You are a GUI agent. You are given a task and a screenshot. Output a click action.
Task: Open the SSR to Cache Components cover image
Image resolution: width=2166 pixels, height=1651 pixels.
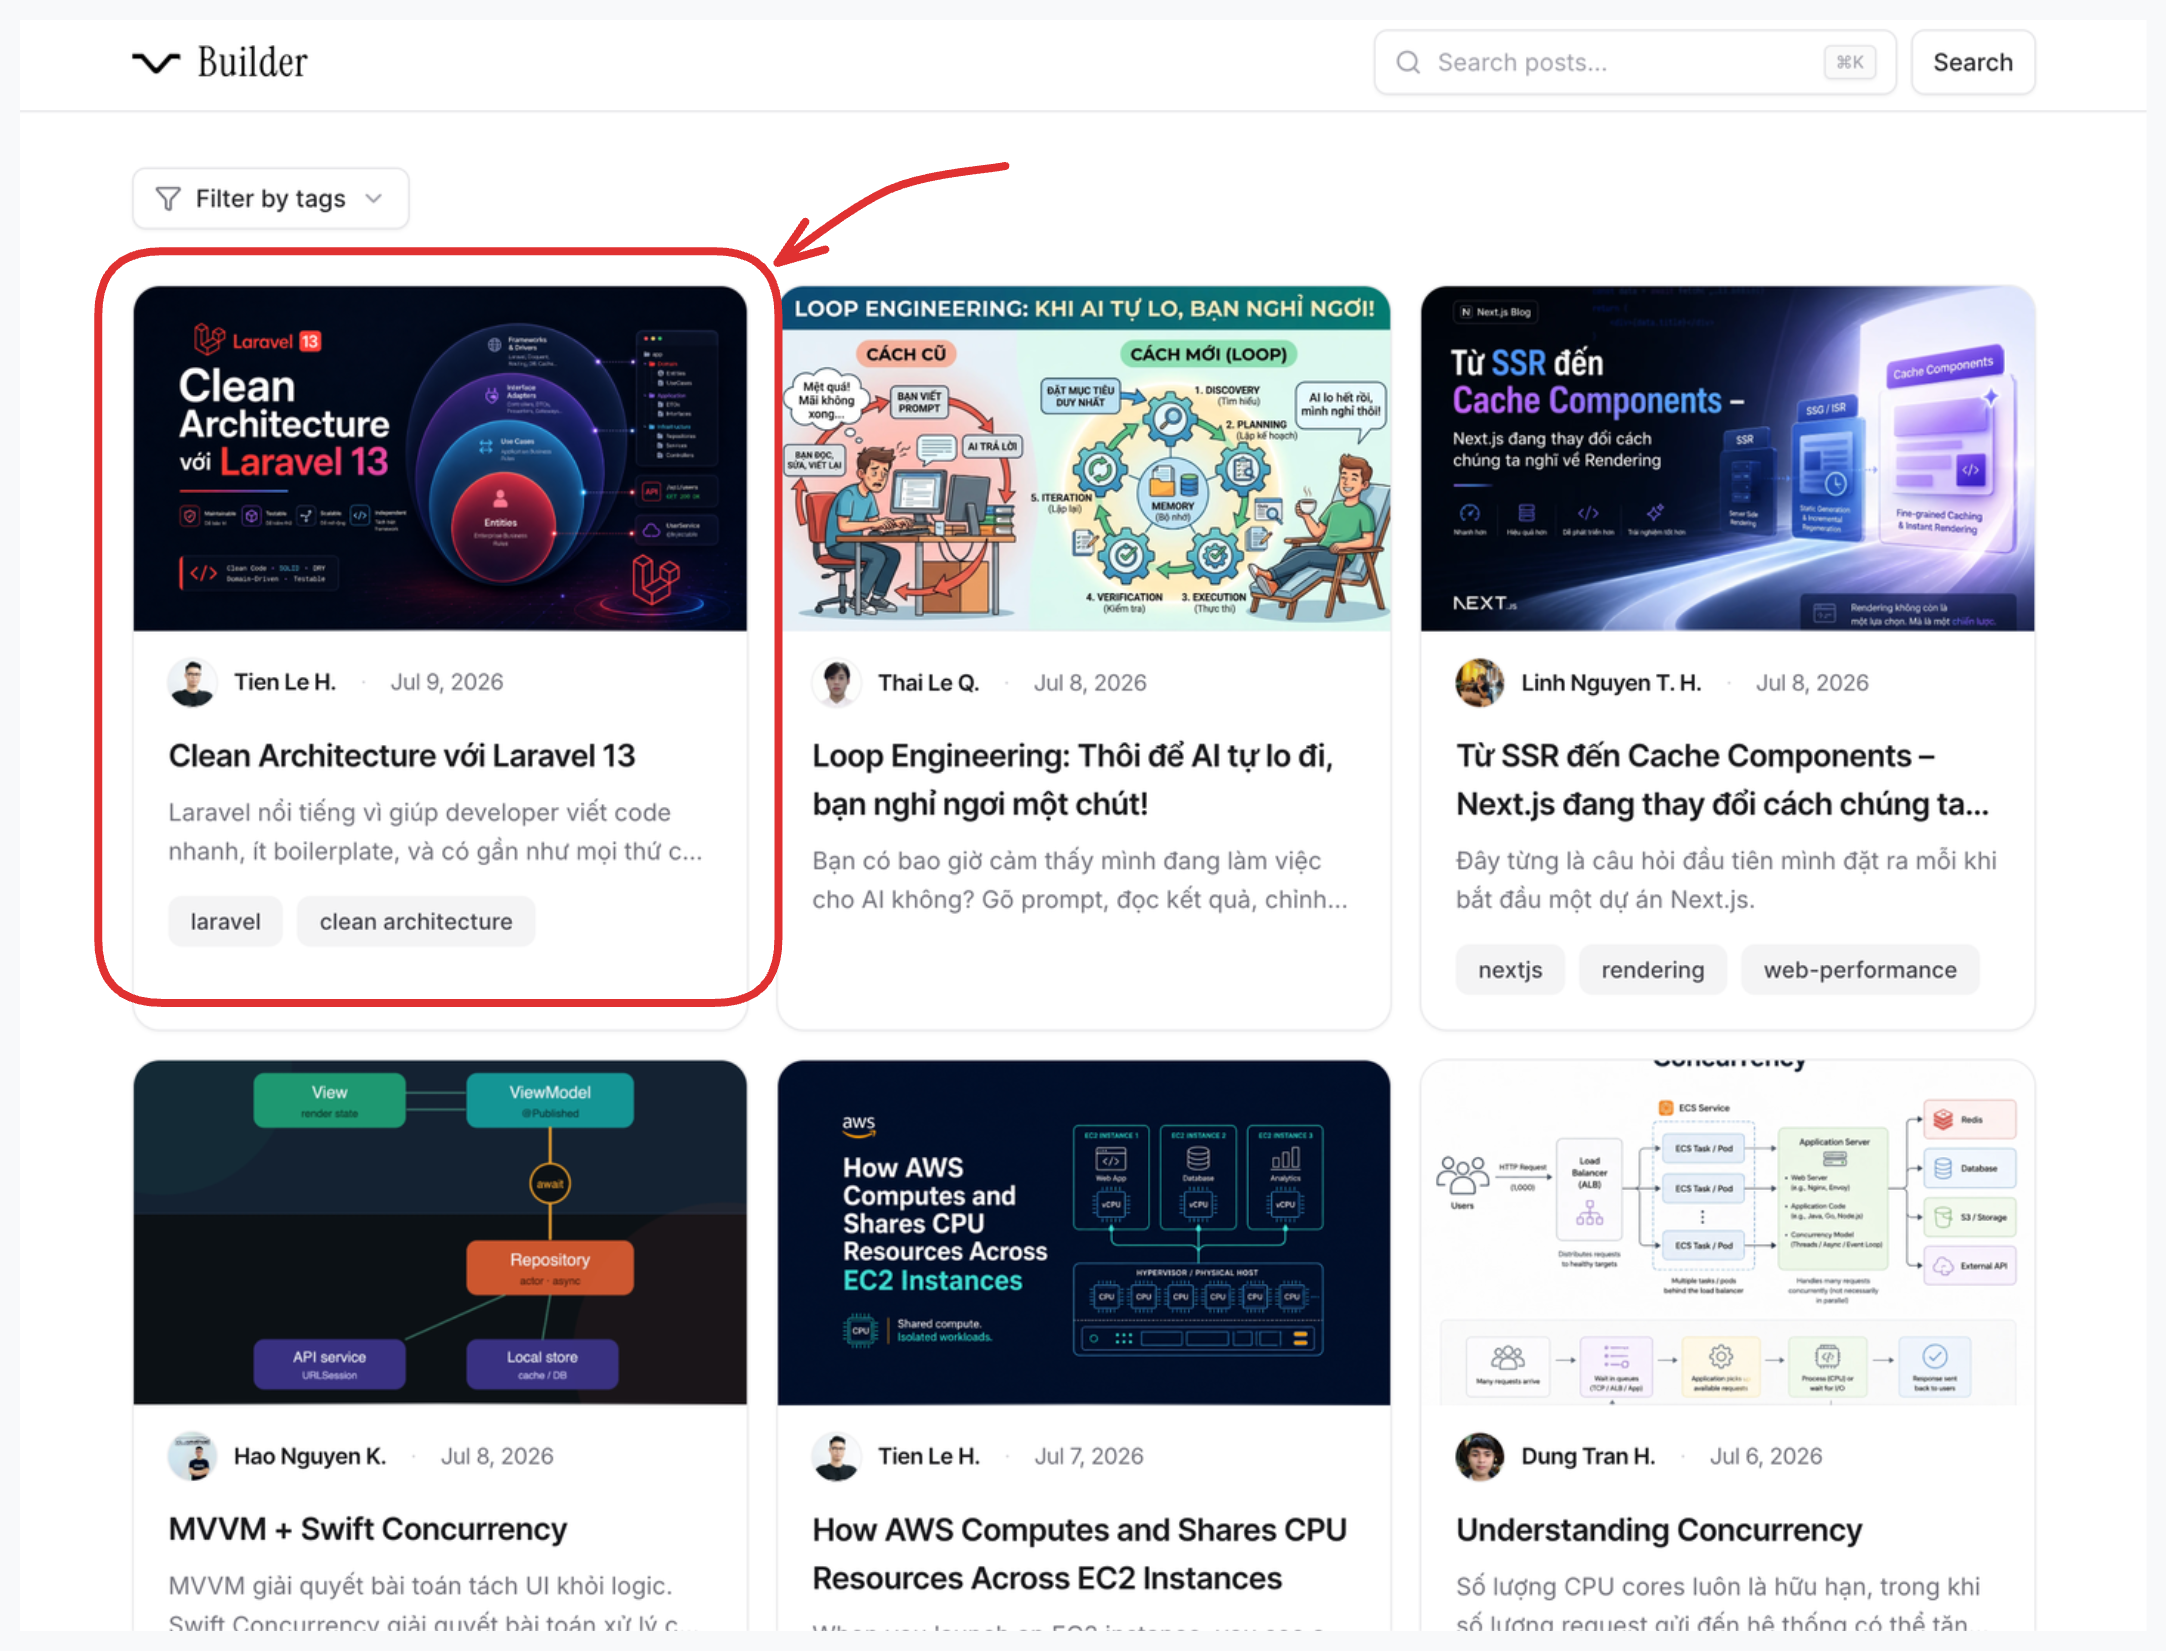1728,459
